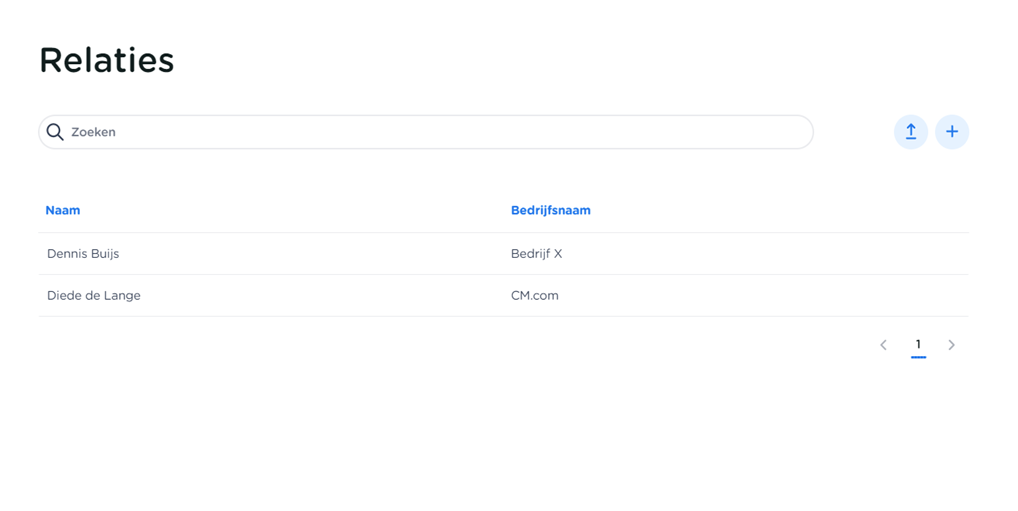Open the Dennis Buijs relation

[x=83, y=254]
